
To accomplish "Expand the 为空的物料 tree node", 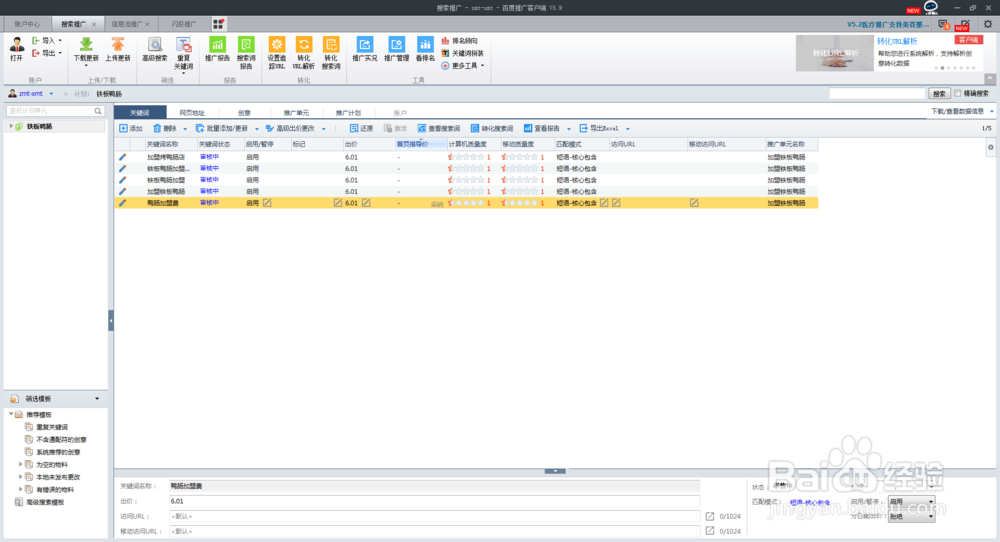I will point(20,464).
